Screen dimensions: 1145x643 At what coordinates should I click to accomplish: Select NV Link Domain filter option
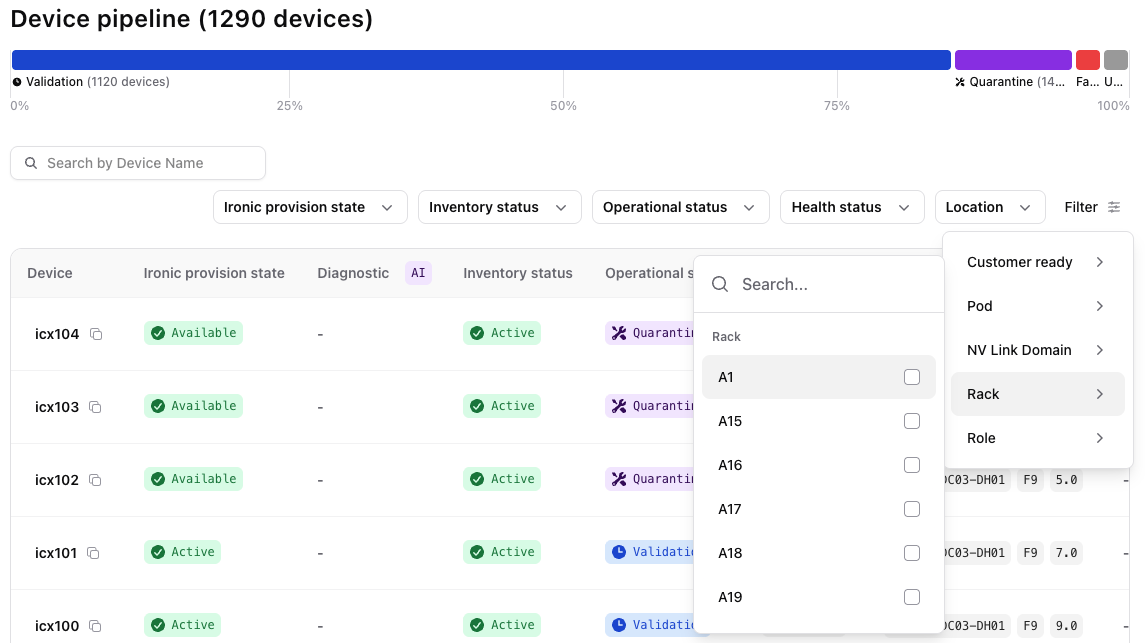1038,350
